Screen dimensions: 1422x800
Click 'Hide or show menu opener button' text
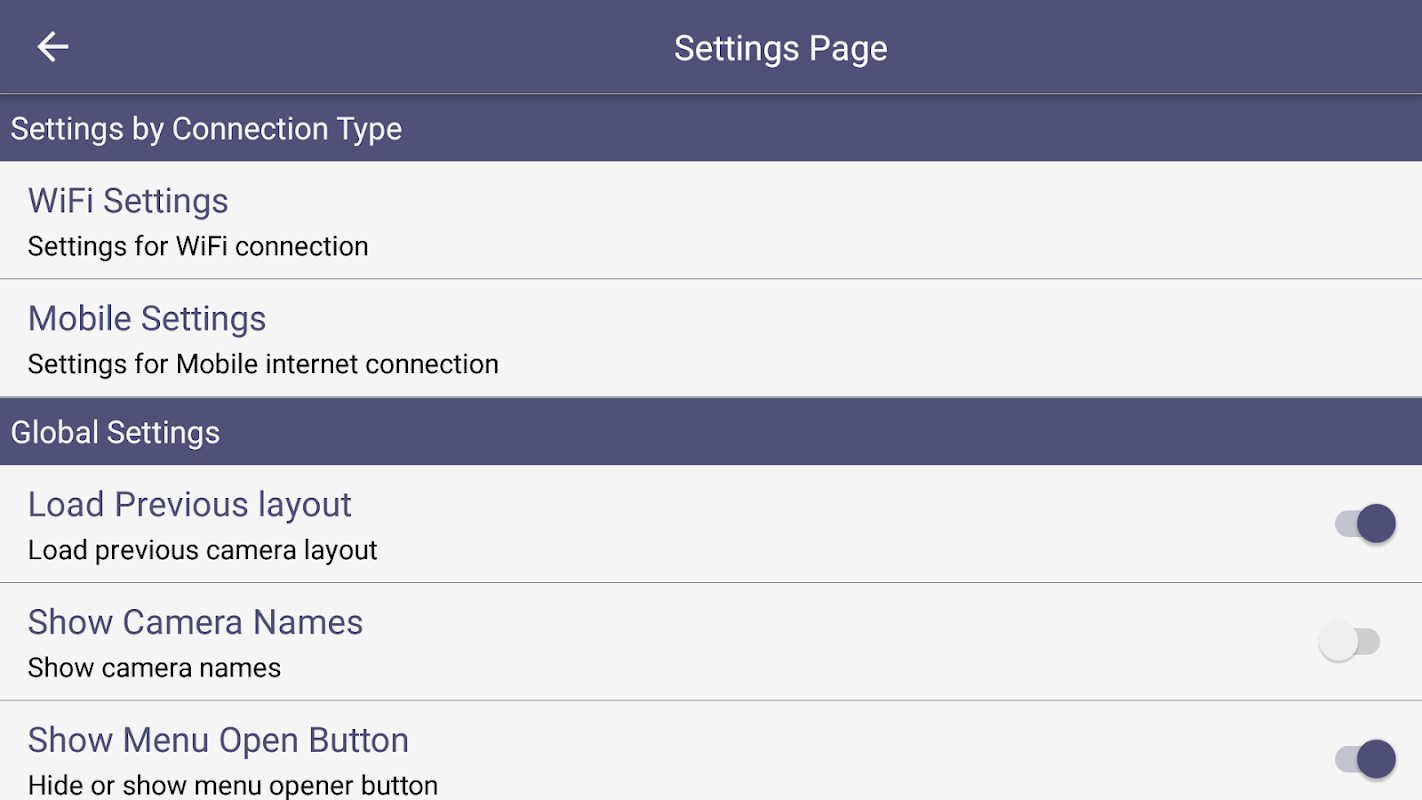(233, 785)
